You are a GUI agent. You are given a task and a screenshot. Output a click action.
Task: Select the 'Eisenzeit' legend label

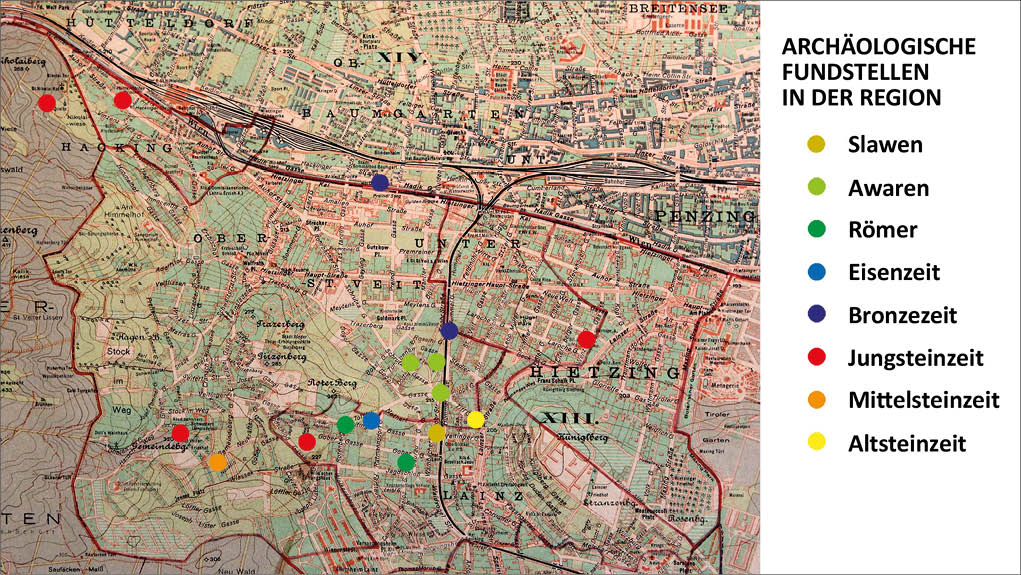(893, 272)
